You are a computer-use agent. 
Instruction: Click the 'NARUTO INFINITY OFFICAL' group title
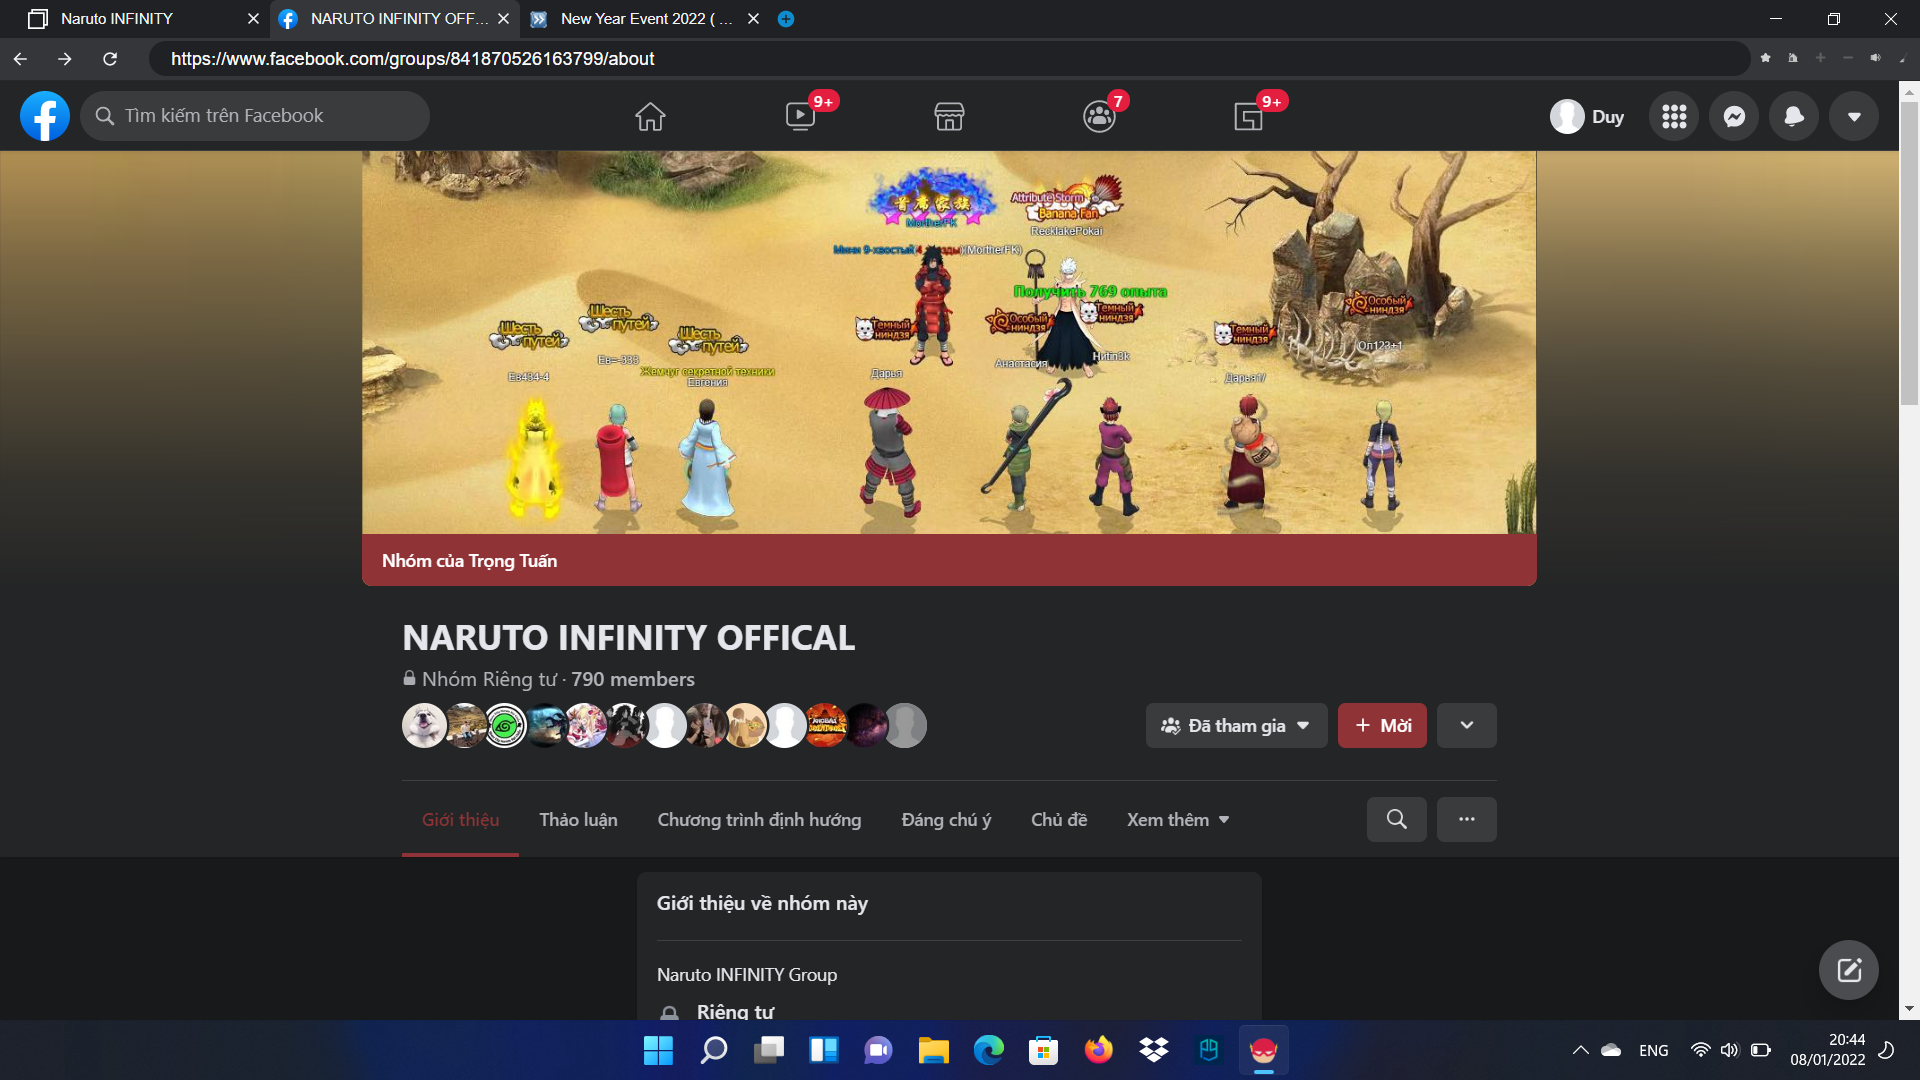pos(628,638)
